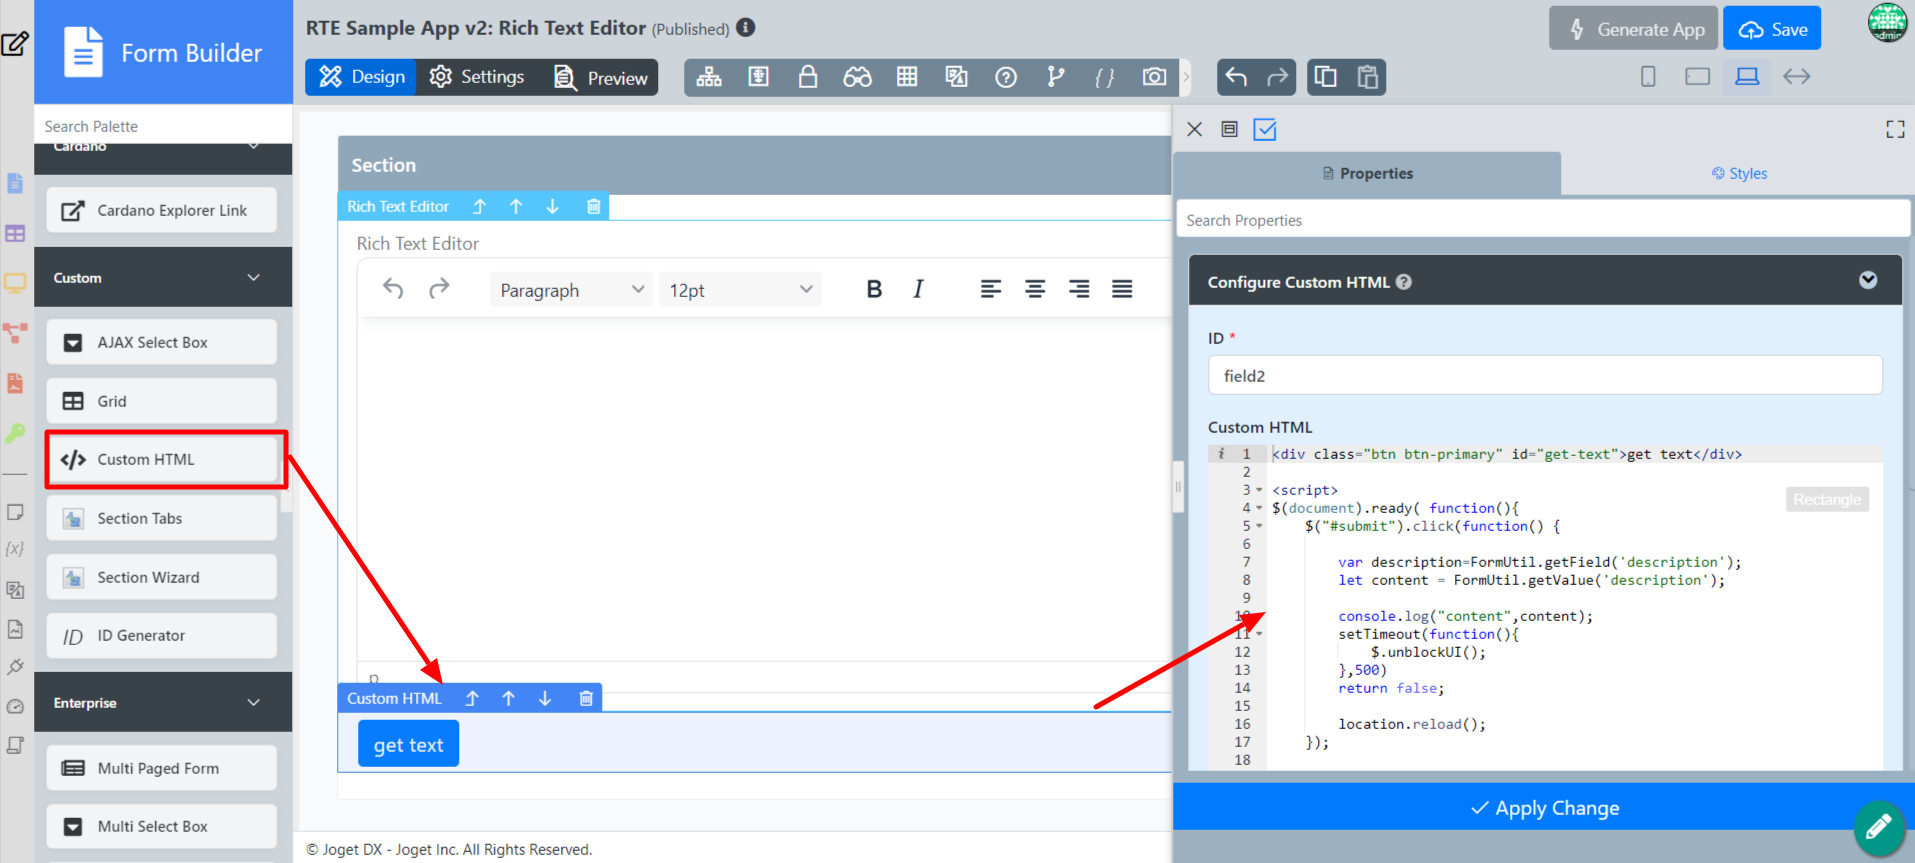Open the translation i18n icon
Viewport: 1915px width, 863px height.
(956, 77)
